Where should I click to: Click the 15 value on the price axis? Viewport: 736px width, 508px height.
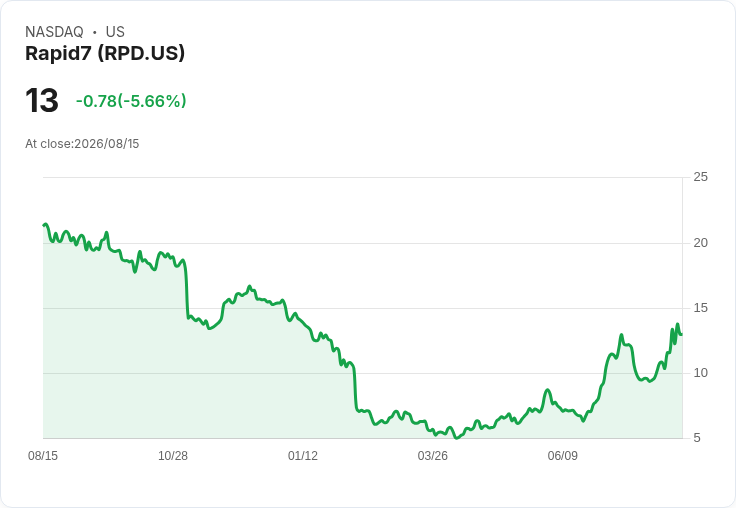coord(700,308)
